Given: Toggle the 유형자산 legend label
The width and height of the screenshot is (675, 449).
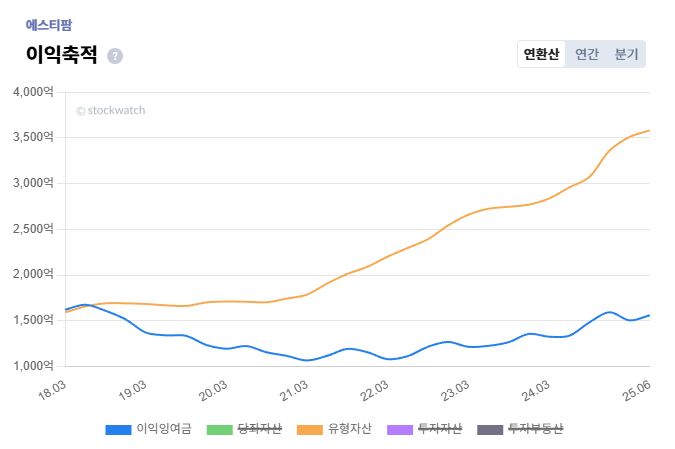Looking at the screenshot, I should 350,429.
